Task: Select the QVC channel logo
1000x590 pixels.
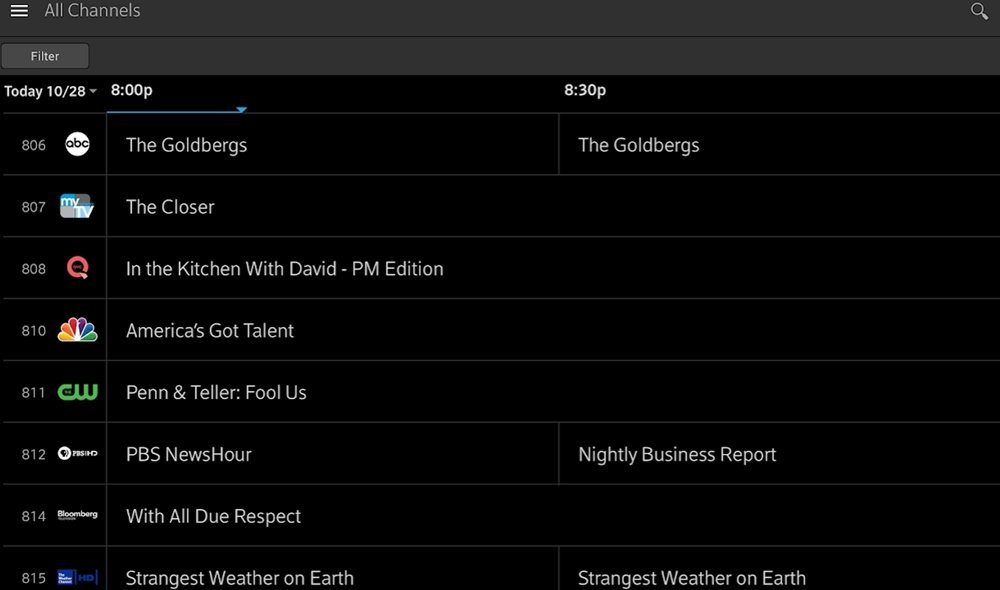Action: (77, 268)
